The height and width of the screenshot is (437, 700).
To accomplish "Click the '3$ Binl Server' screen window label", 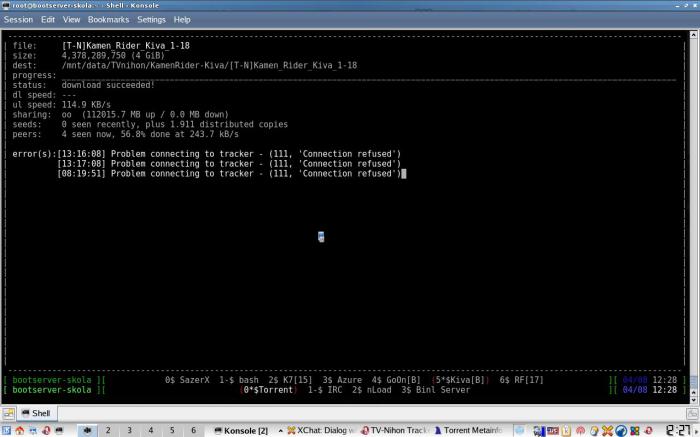I will click(x=435, y=390).
